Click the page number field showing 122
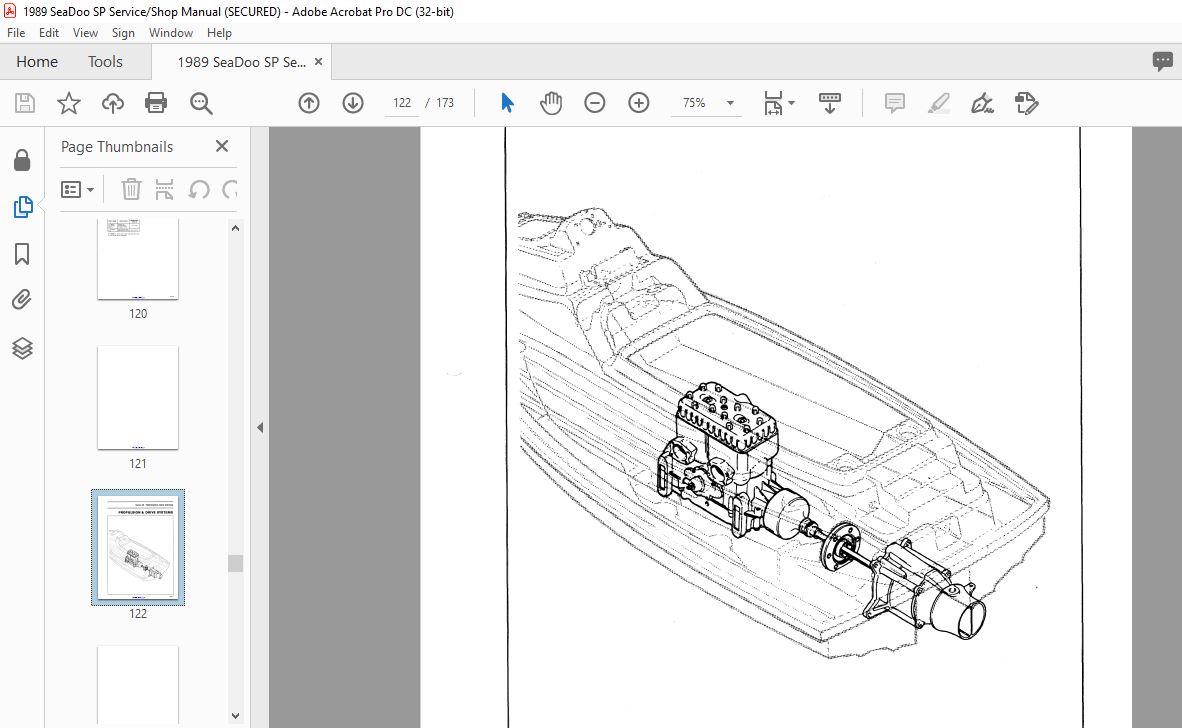This screenshot has height=728, width=1182. coord(402,103)
